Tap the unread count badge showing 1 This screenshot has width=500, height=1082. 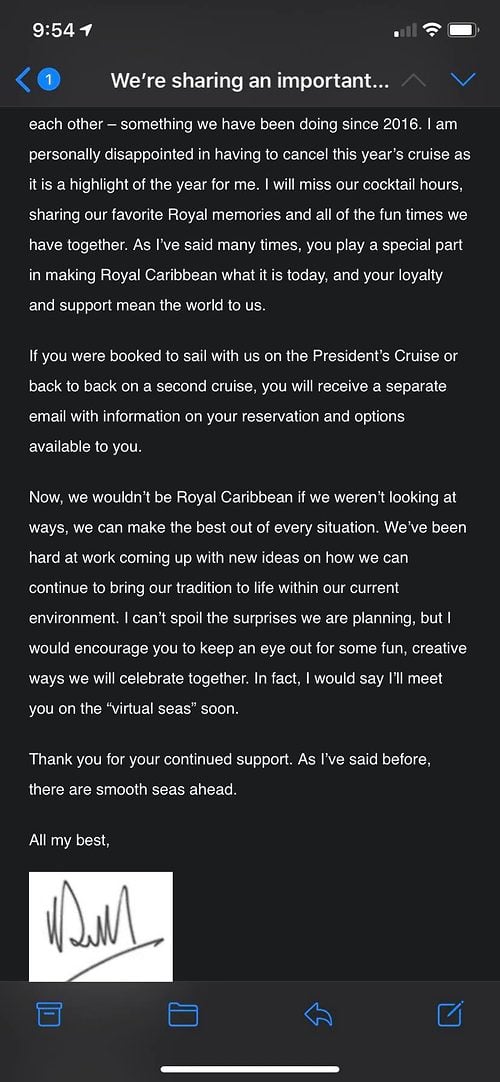[x=48, y=81]
